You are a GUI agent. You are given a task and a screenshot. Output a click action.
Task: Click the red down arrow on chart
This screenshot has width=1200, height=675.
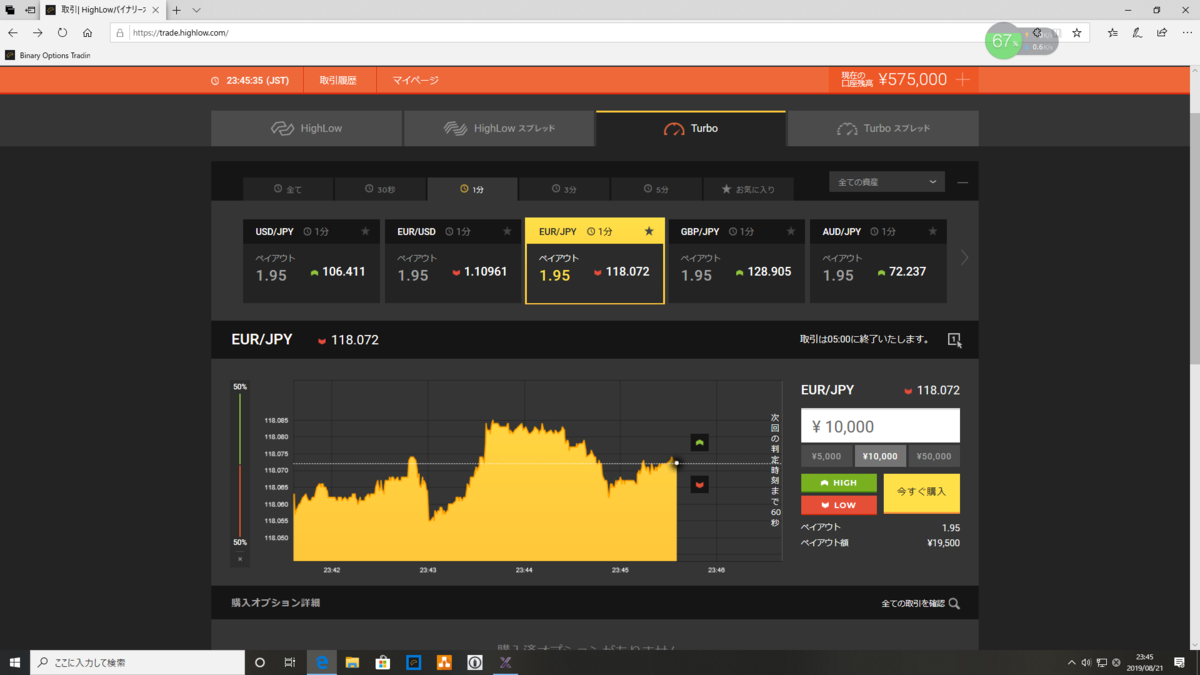(700, 485)
